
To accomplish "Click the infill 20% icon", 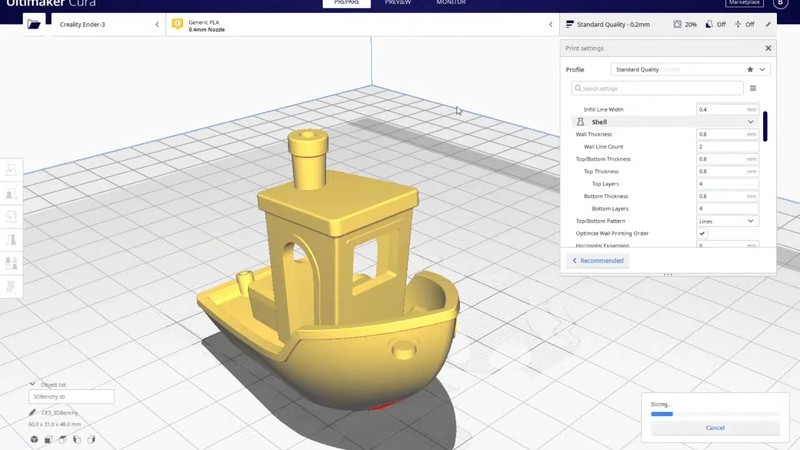I will [678, 24].
